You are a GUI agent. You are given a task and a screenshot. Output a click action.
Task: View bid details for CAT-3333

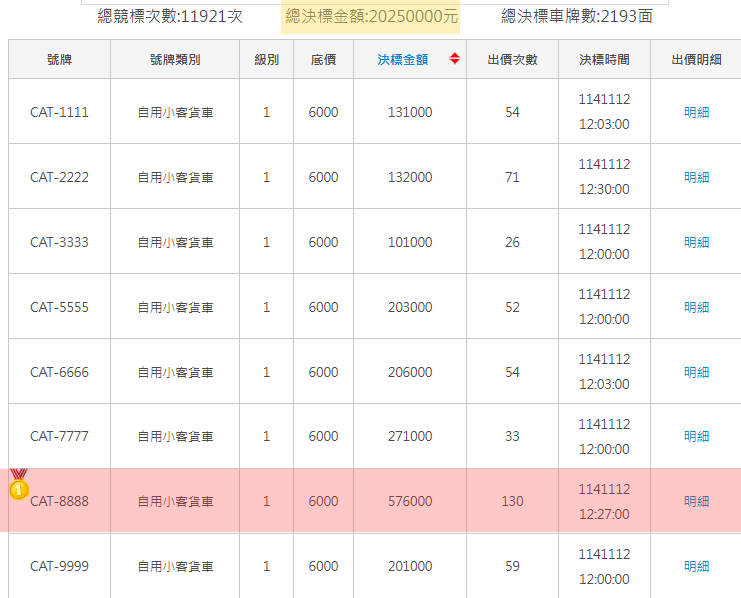(x=696, y=242)
